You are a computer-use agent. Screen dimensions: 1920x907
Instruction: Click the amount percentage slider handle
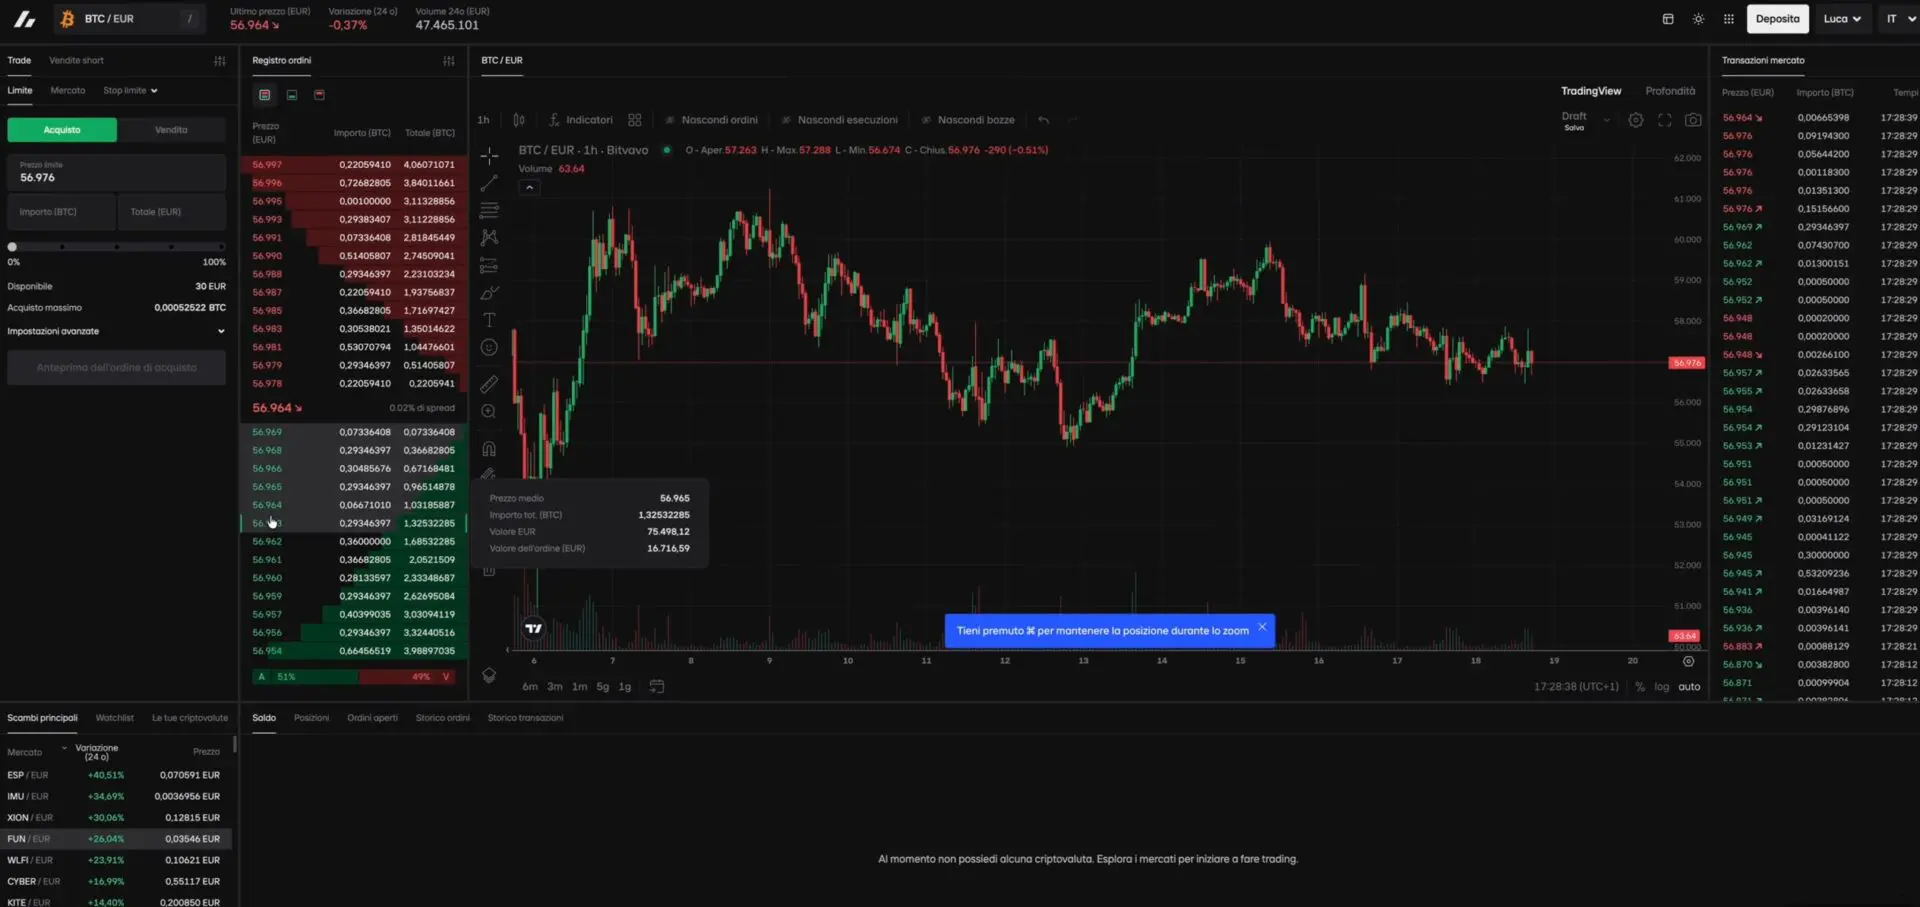[x=12, y=247]
